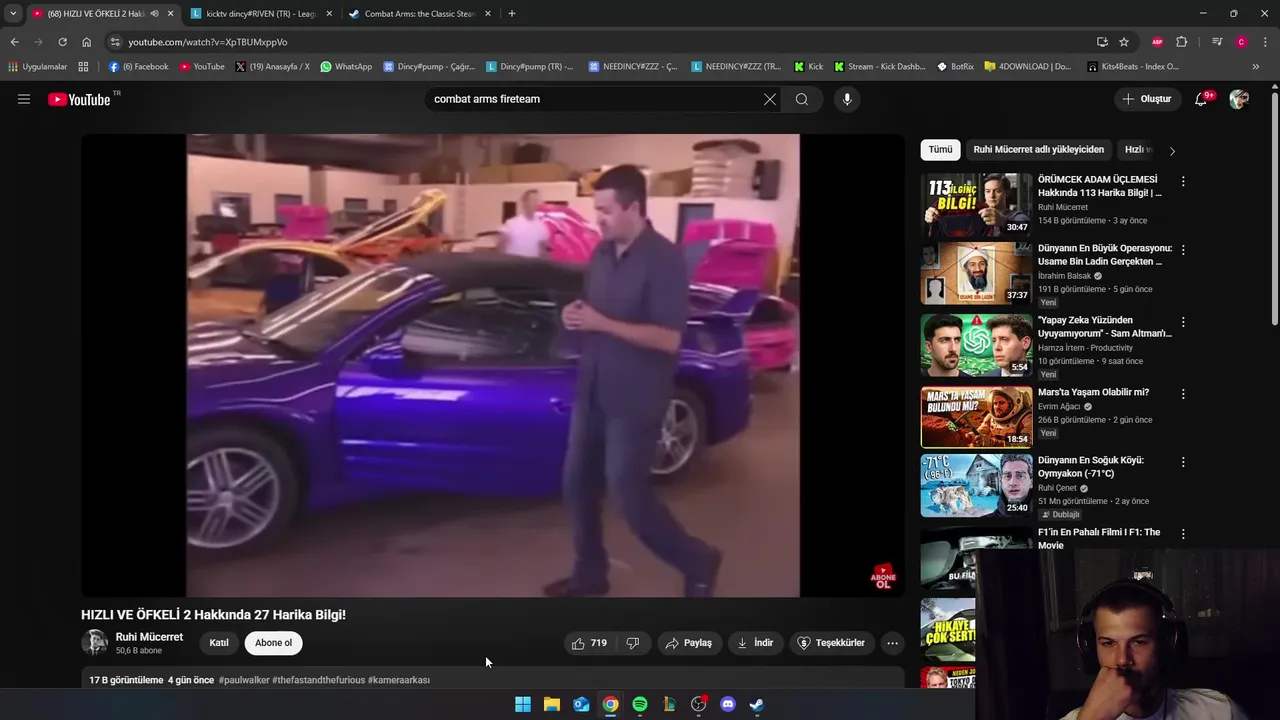
Task: Open the Mars'ta Yaşam Olabilir mi thumbnail
Action: [x=976, y=417]
